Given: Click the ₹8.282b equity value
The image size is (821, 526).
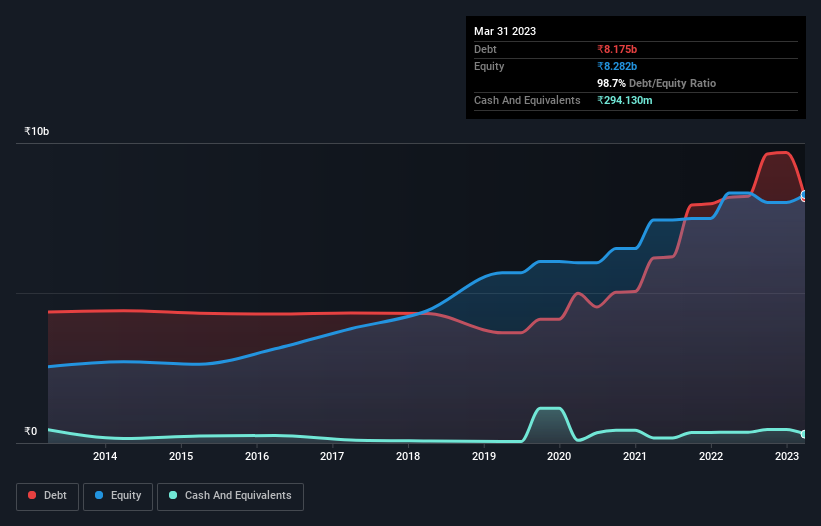Looking at the screenshot, I should pyautogui.click(x=617, y=66).
